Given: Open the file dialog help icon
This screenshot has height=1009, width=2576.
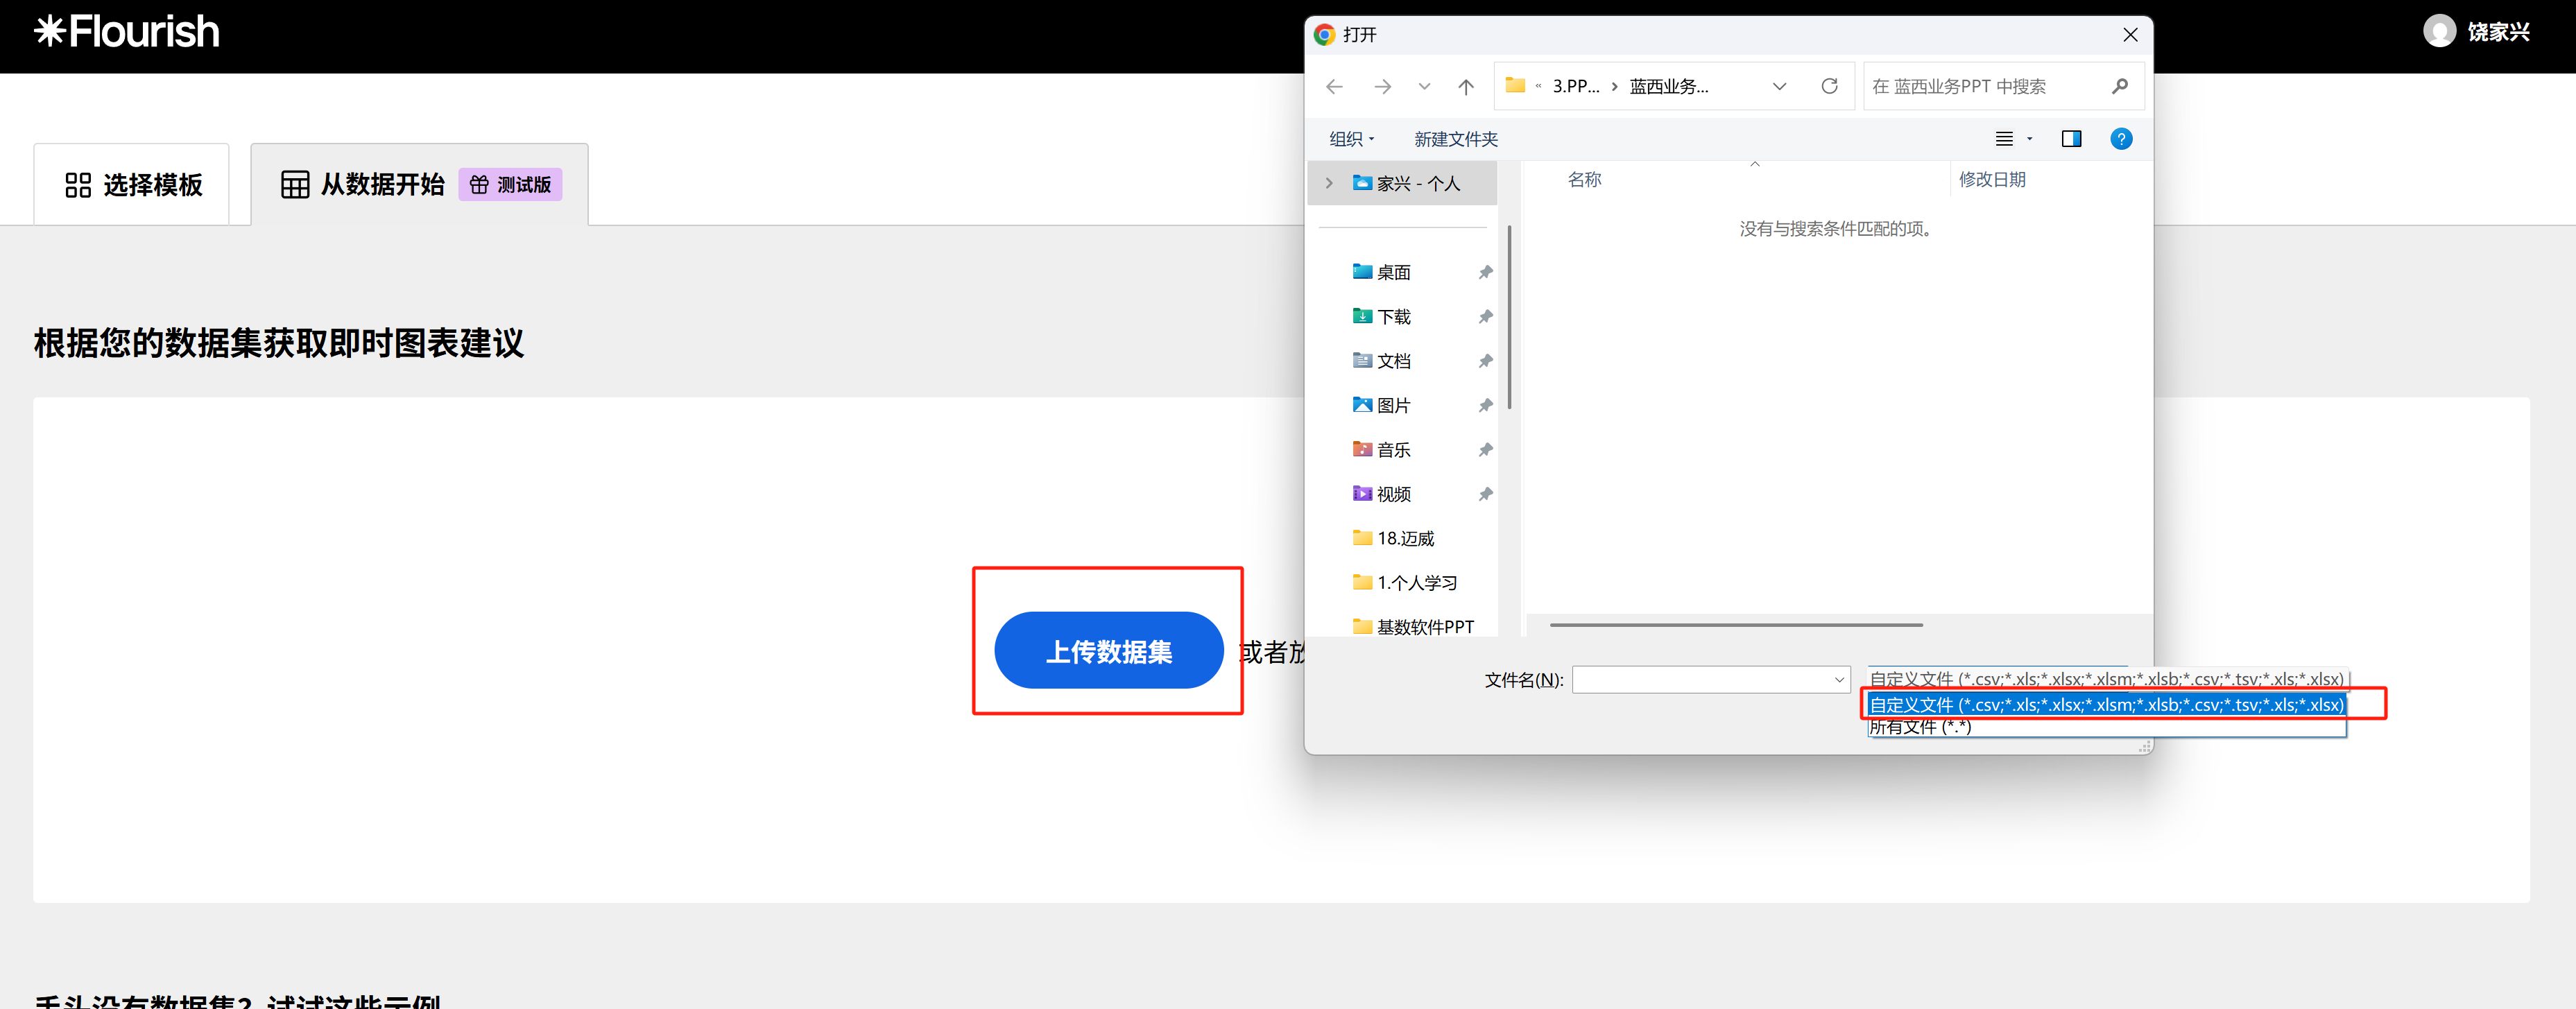Looking at the screenshot, I should (2120, 139).
